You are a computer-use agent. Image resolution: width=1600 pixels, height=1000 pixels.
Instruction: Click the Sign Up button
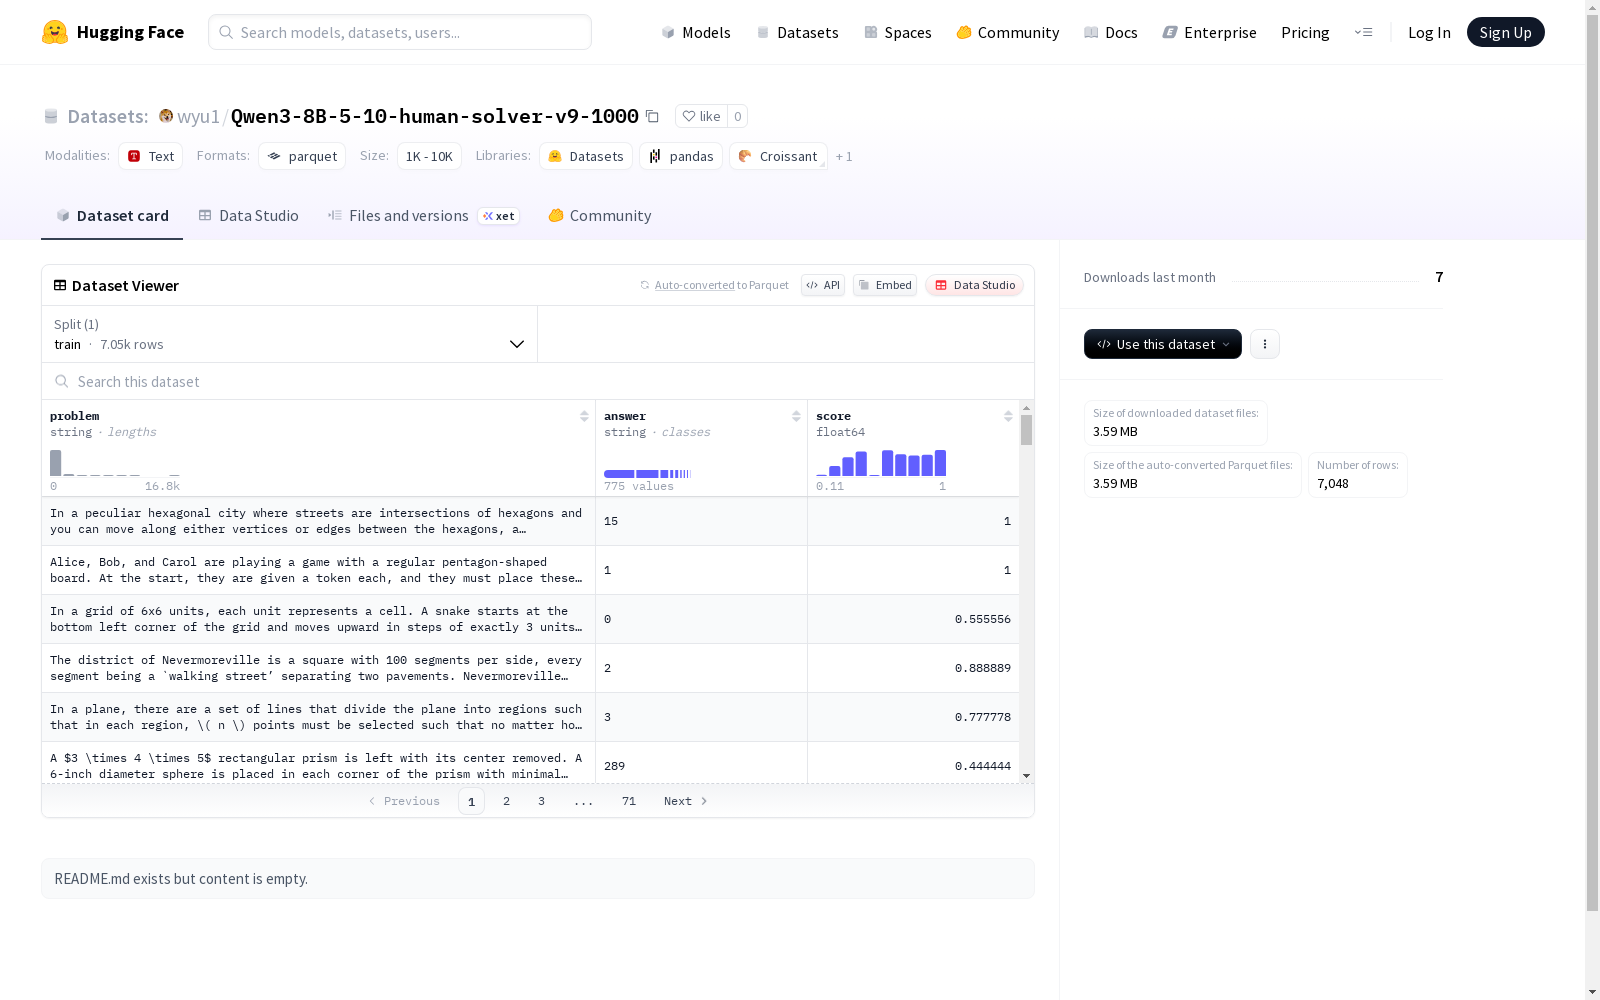point(1505,32)
